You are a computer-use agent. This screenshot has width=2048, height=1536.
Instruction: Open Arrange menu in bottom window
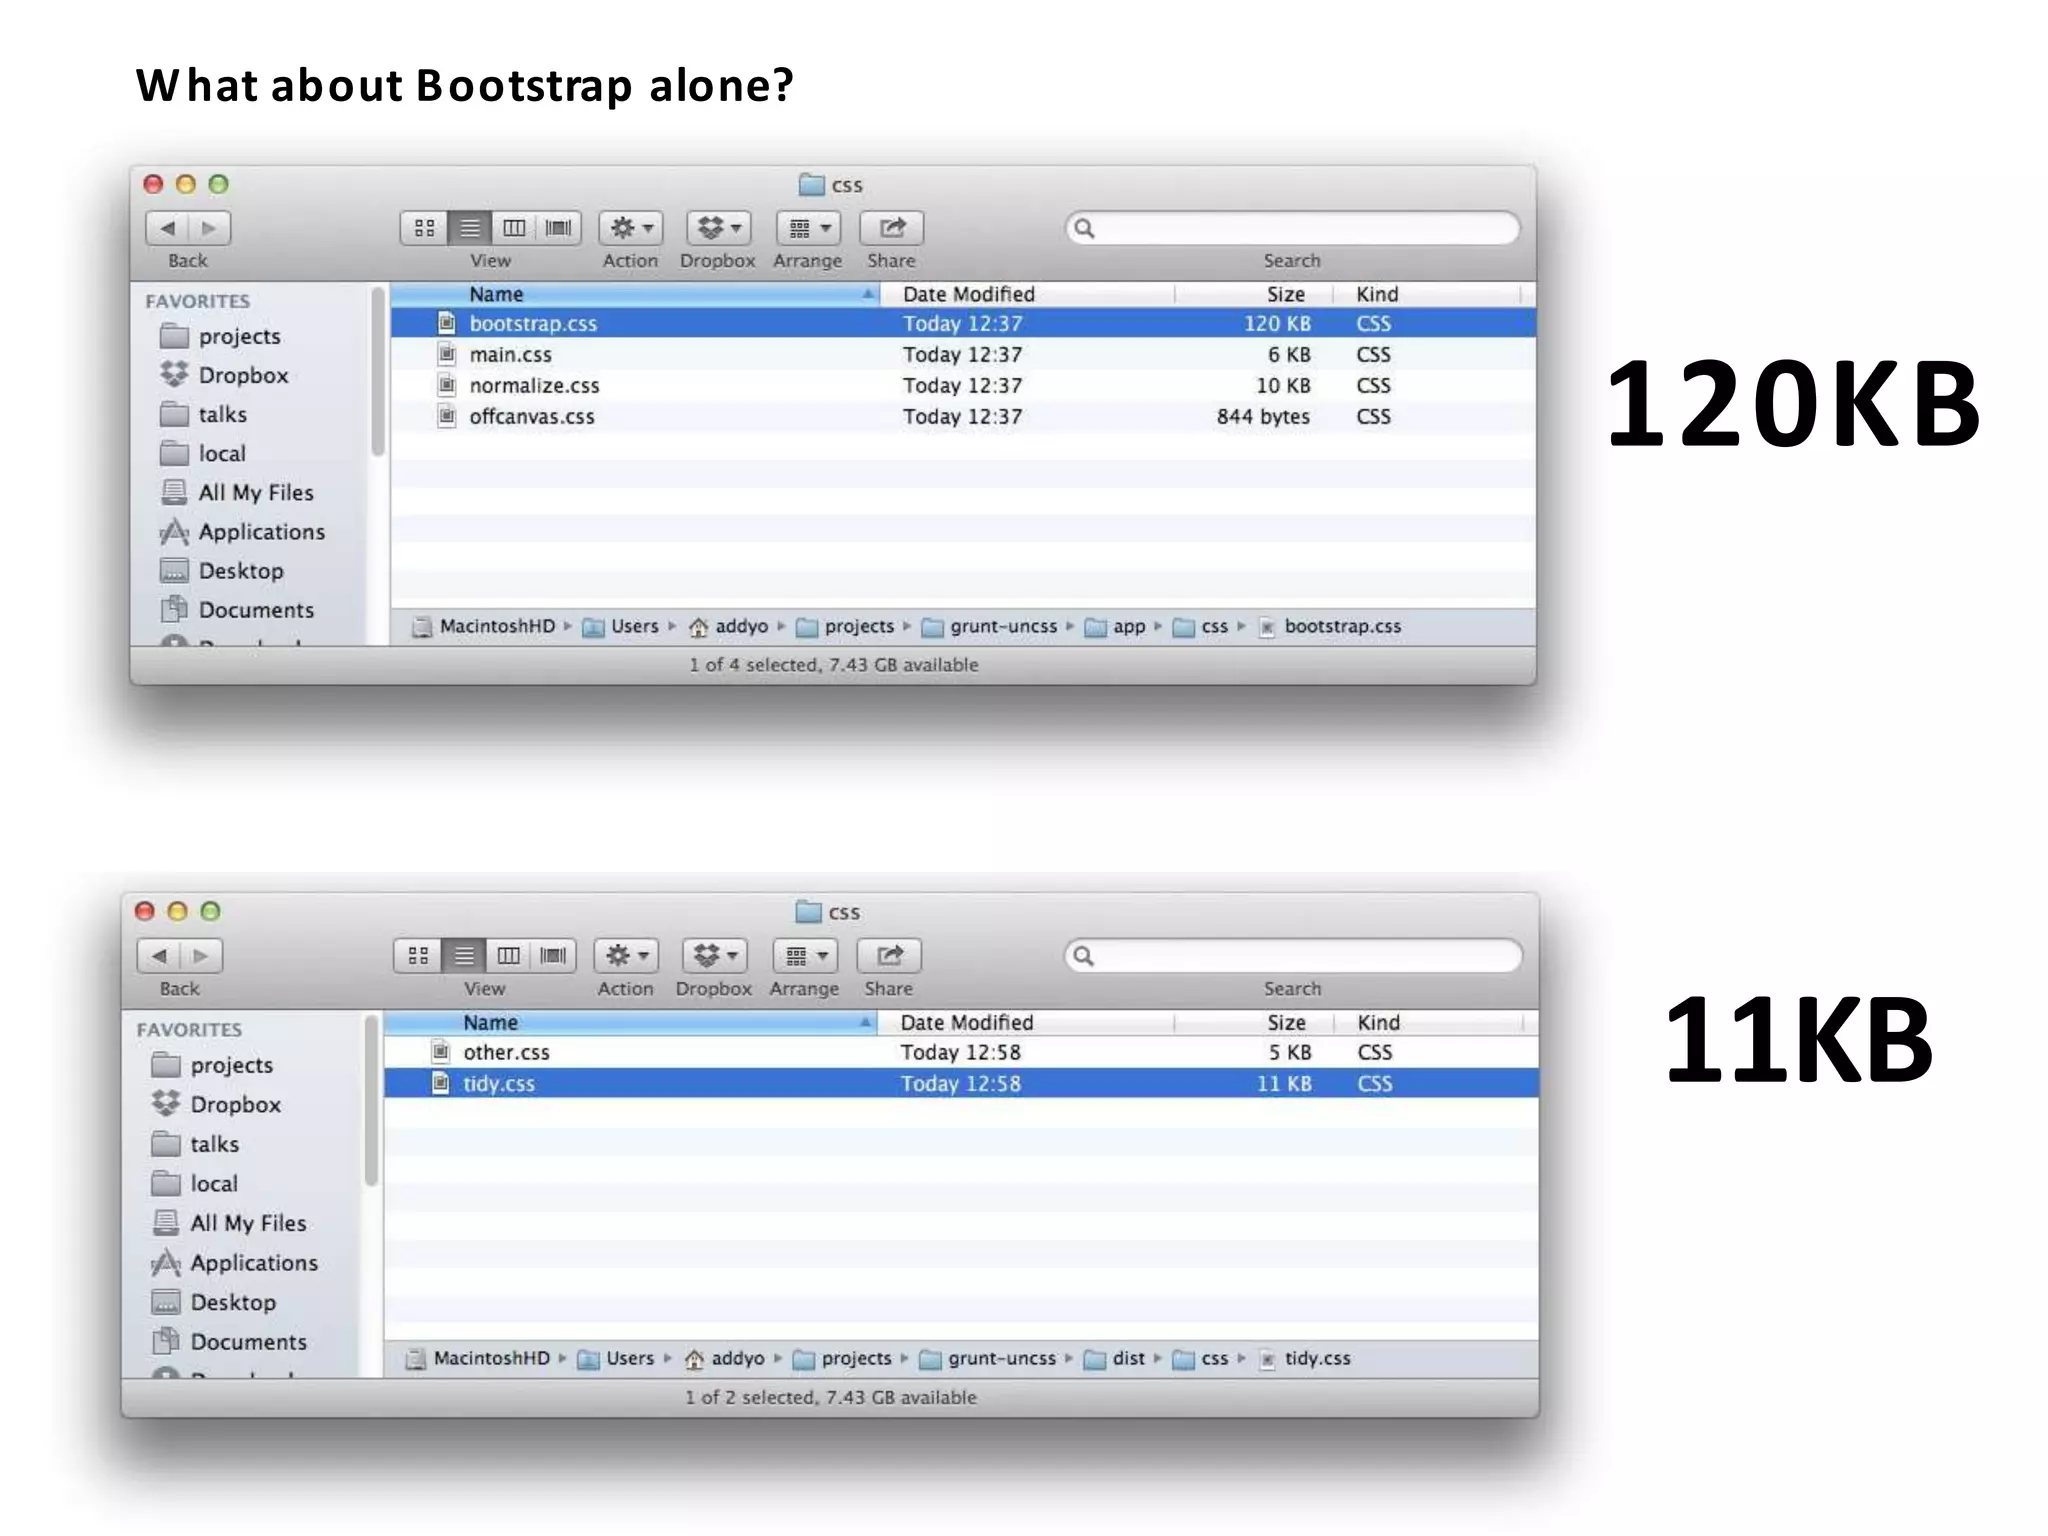coord(804,955)
